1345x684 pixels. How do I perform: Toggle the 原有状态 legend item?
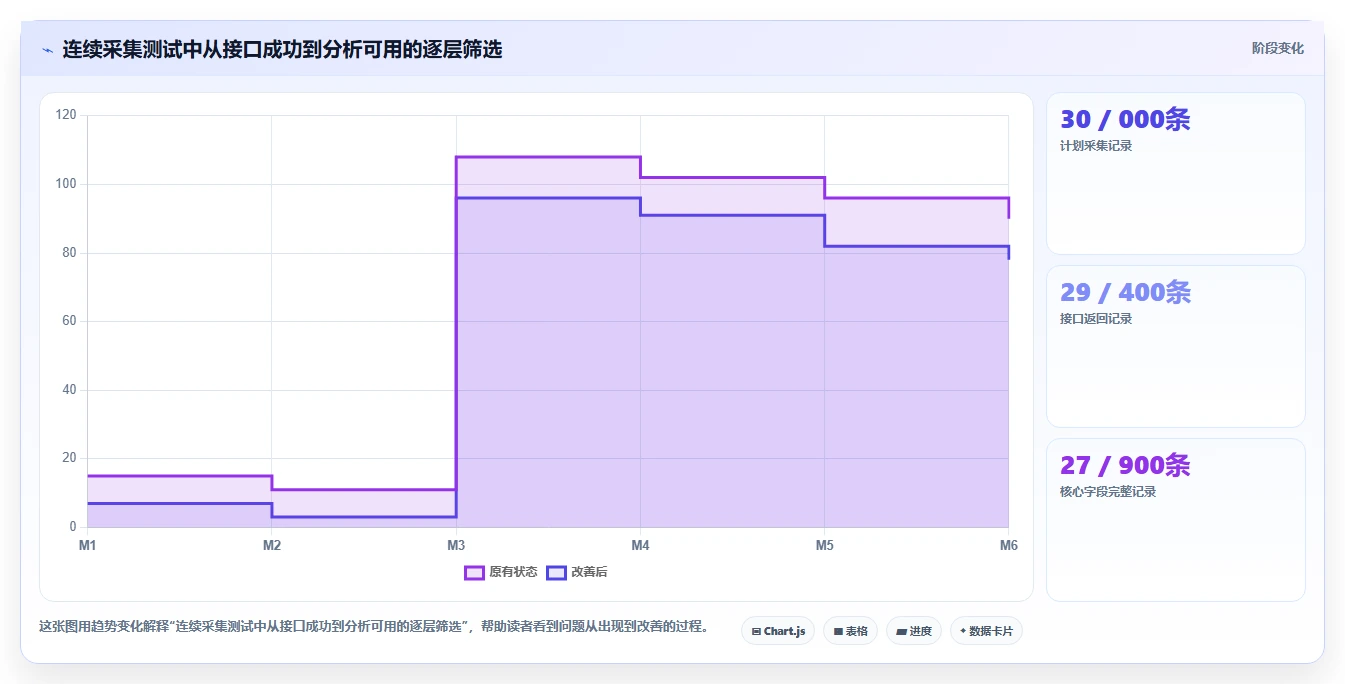501,572
